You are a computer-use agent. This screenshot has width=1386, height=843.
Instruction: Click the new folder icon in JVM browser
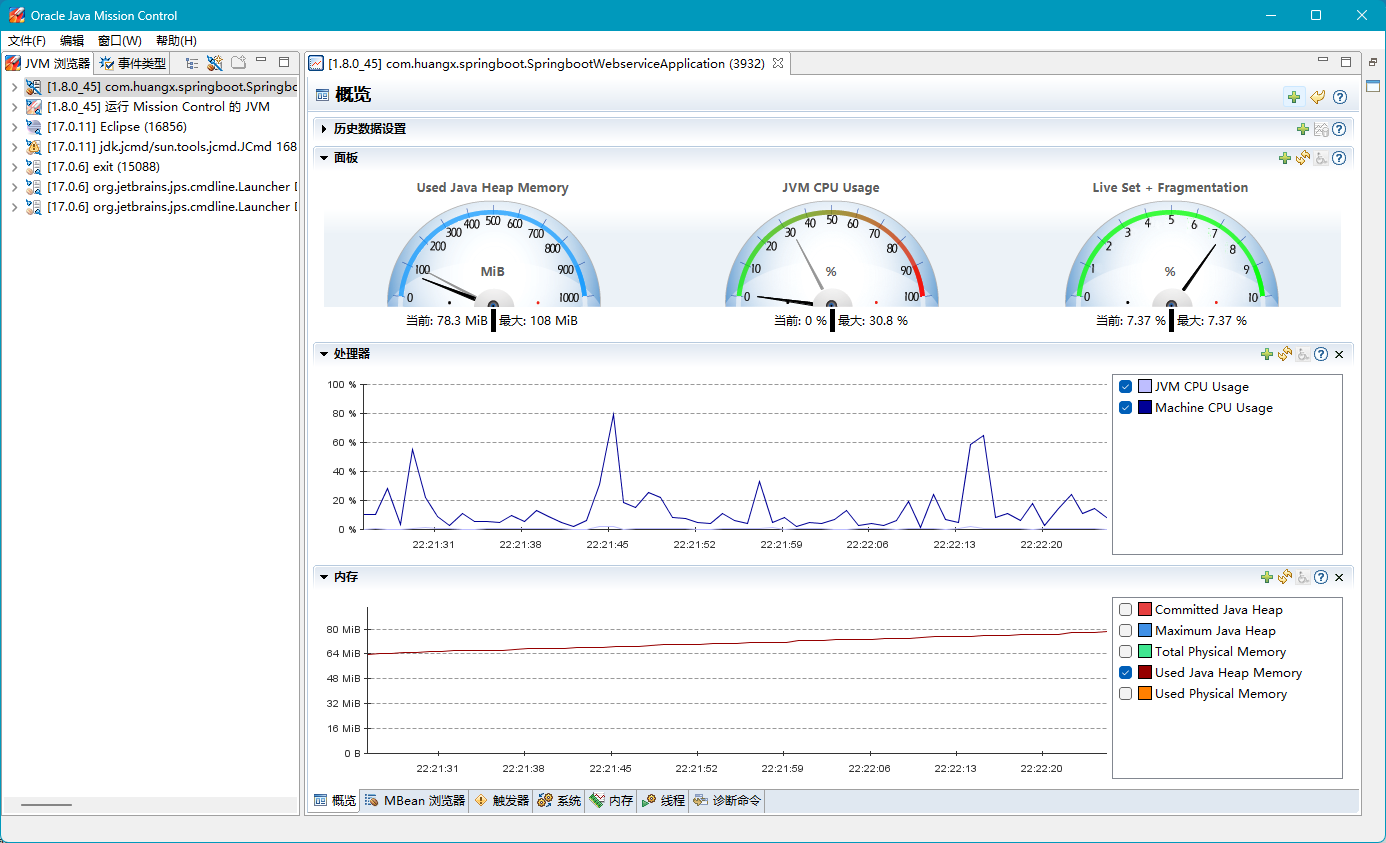238,63
